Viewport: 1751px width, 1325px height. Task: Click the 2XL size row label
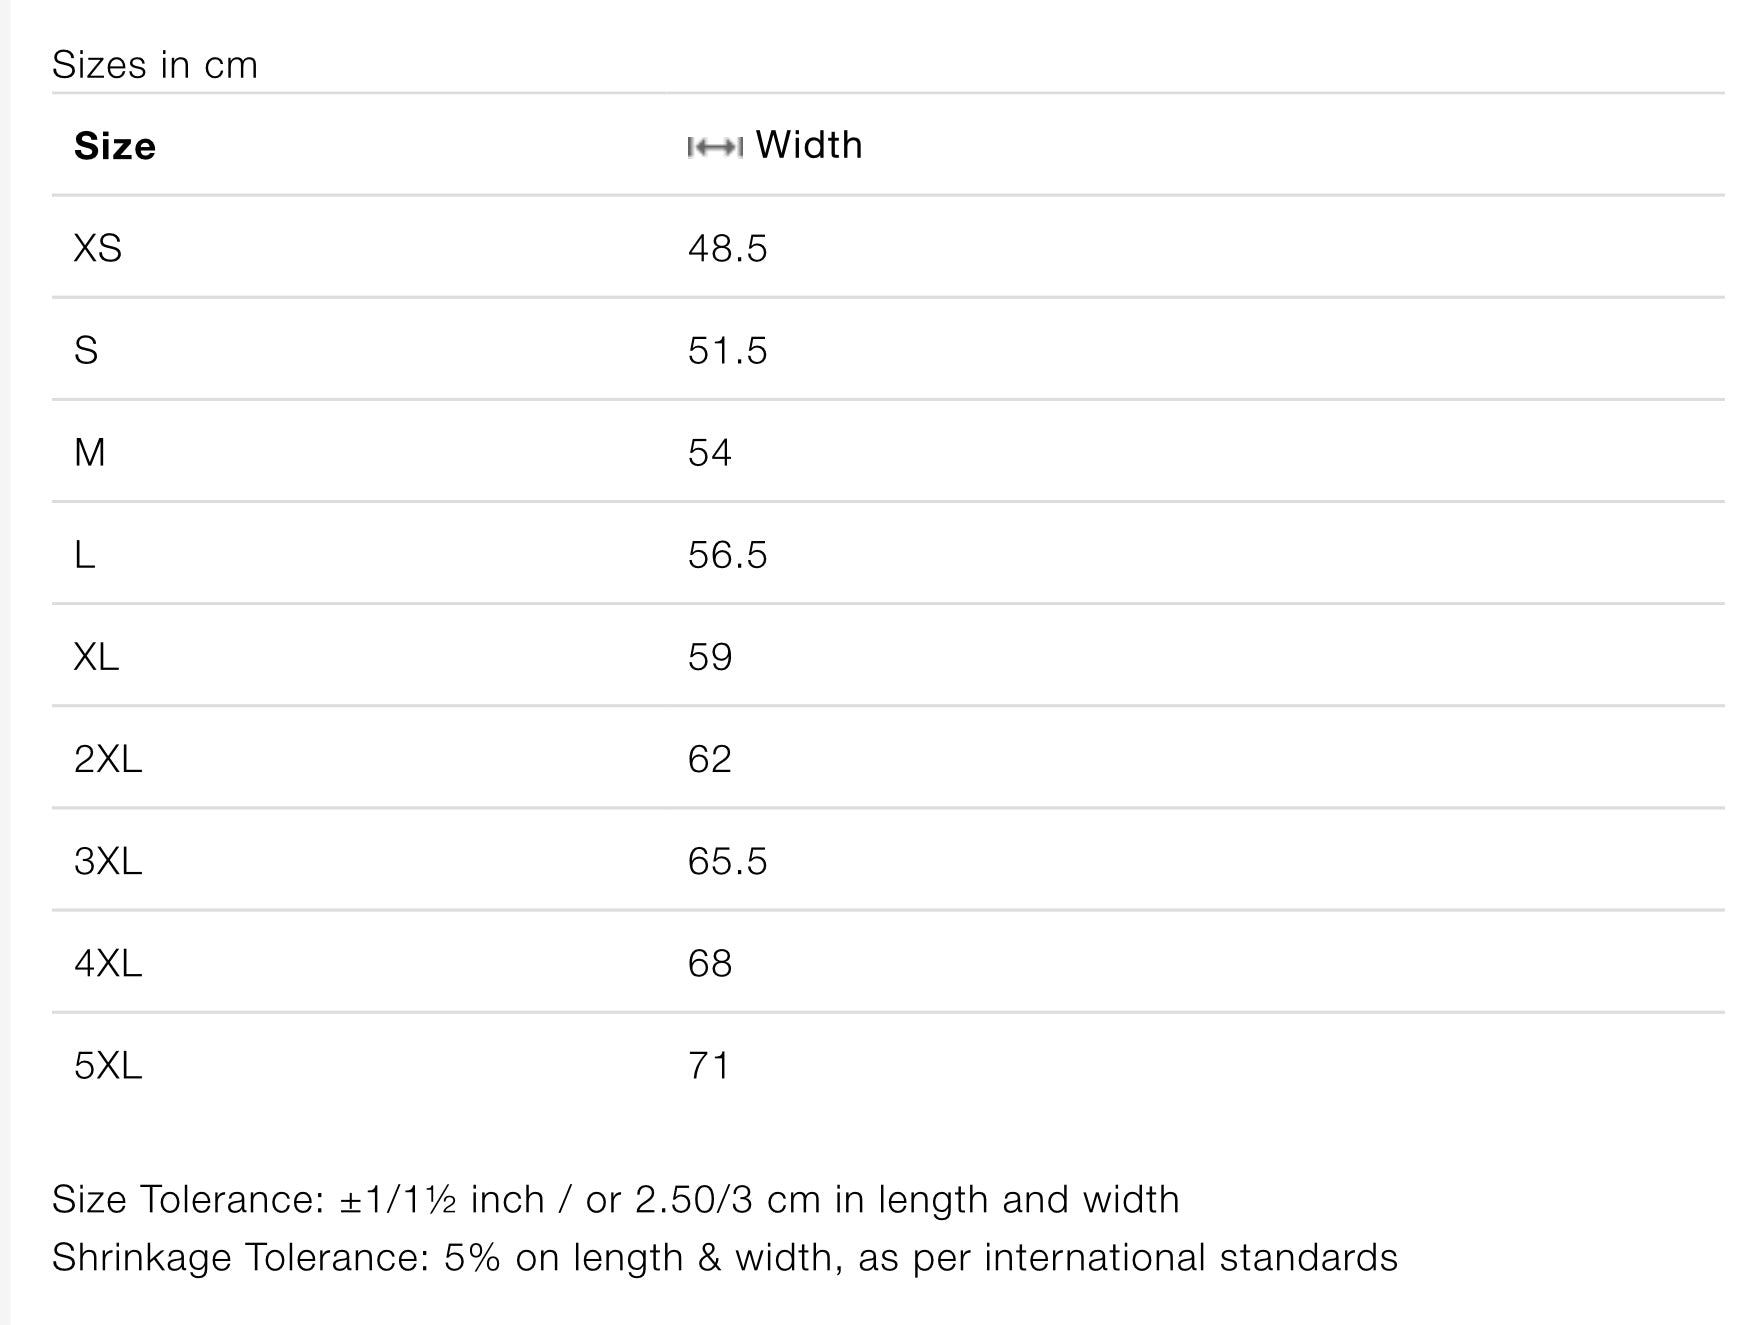coord(108,760)
